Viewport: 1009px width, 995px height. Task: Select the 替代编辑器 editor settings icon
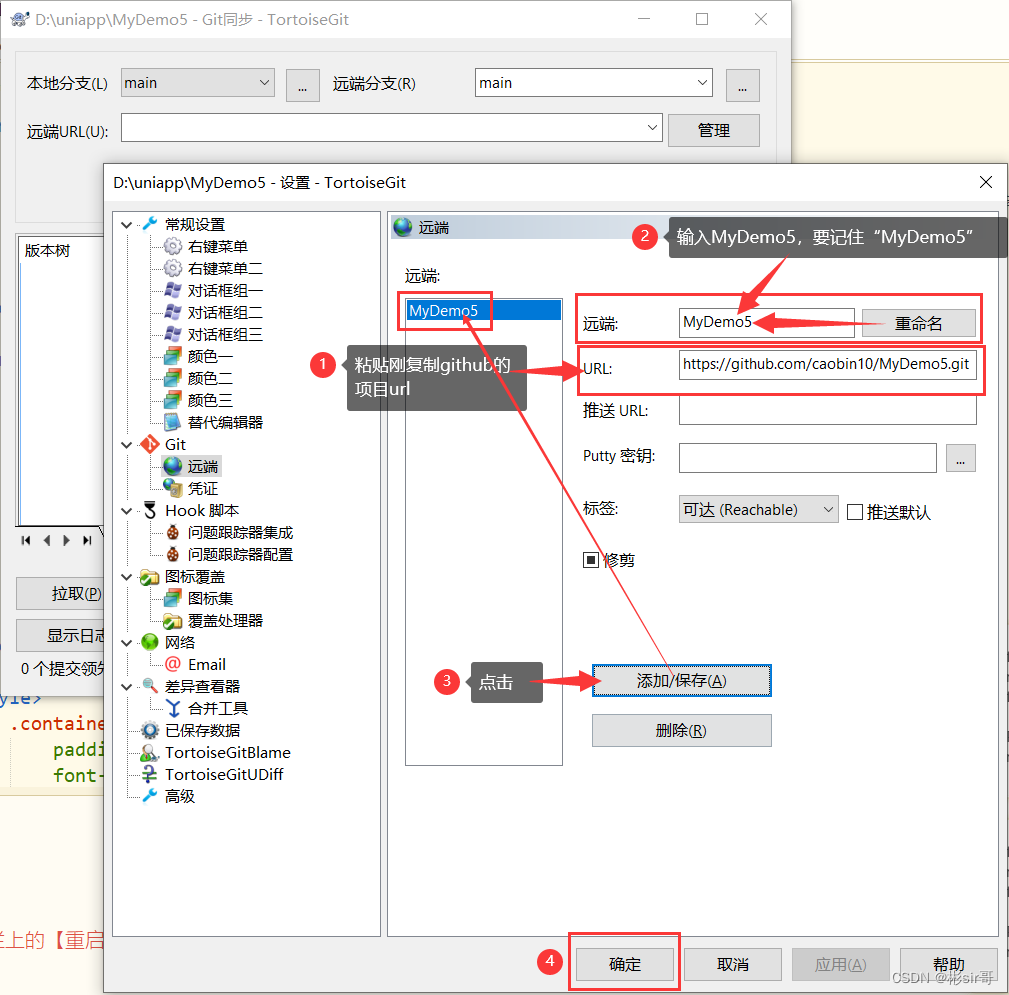[170, 422]
